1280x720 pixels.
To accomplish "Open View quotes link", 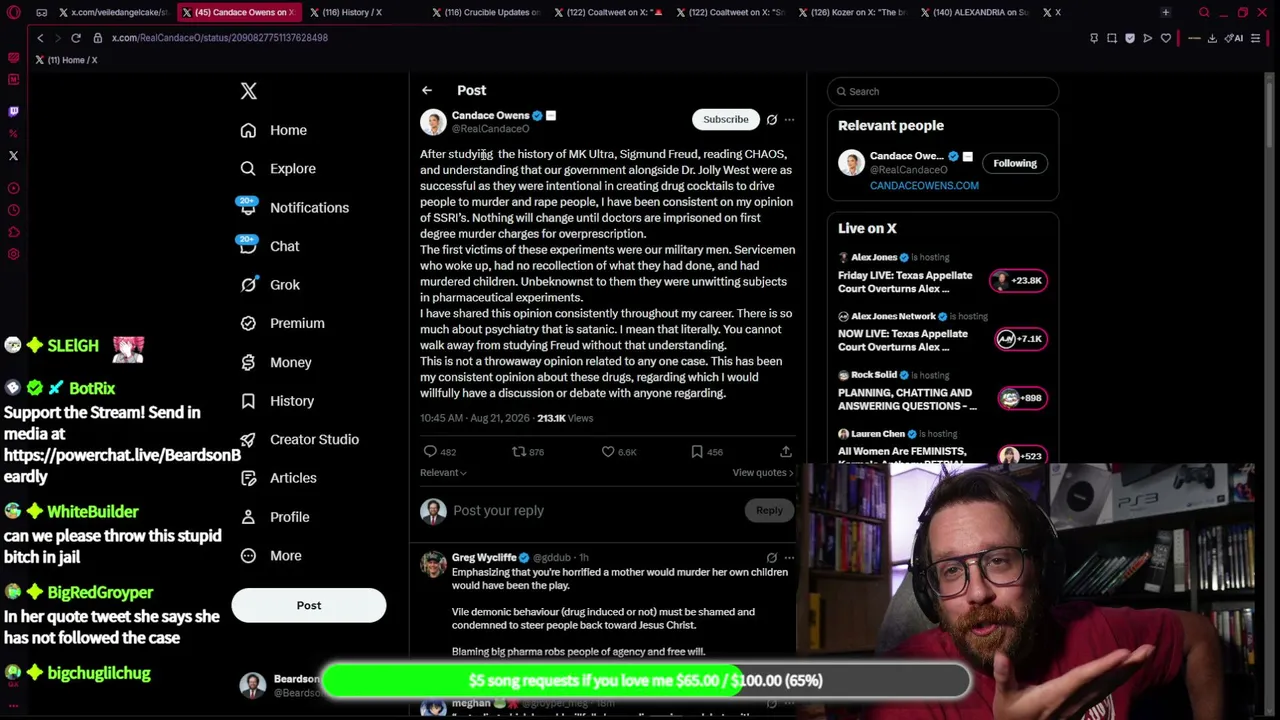I will 763,473.
